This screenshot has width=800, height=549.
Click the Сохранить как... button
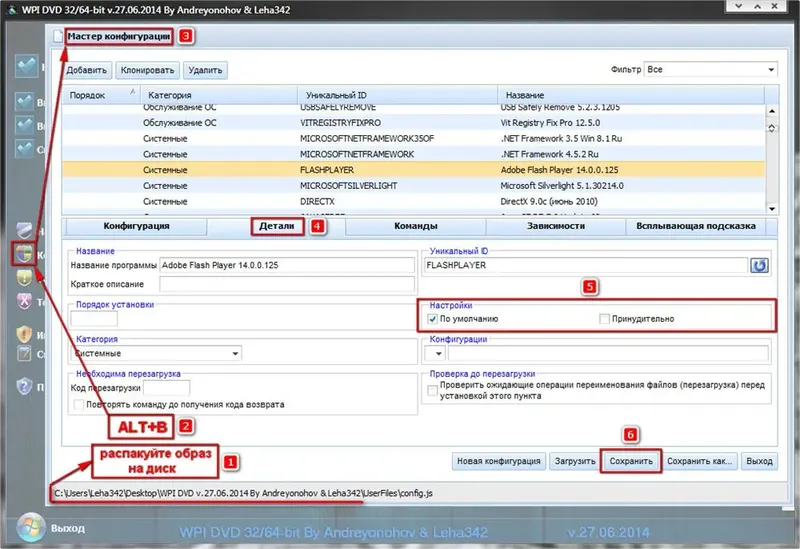(x=699, y=461)
